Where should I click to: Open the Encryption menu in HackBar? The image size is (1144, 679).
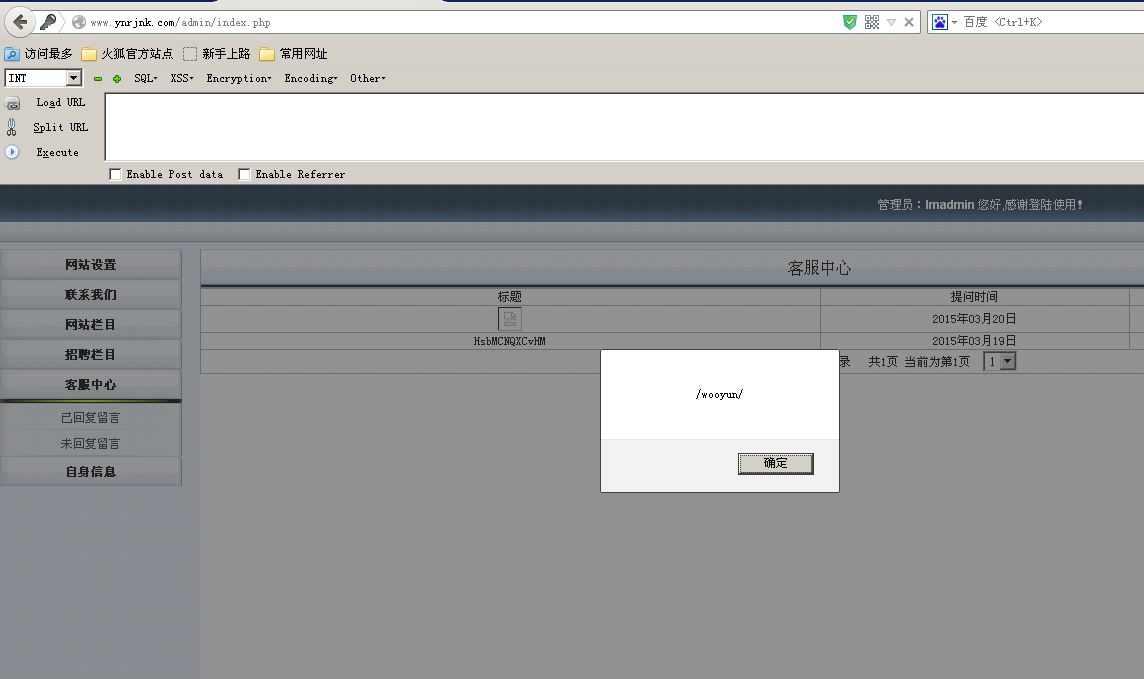[x=239, y=78]
